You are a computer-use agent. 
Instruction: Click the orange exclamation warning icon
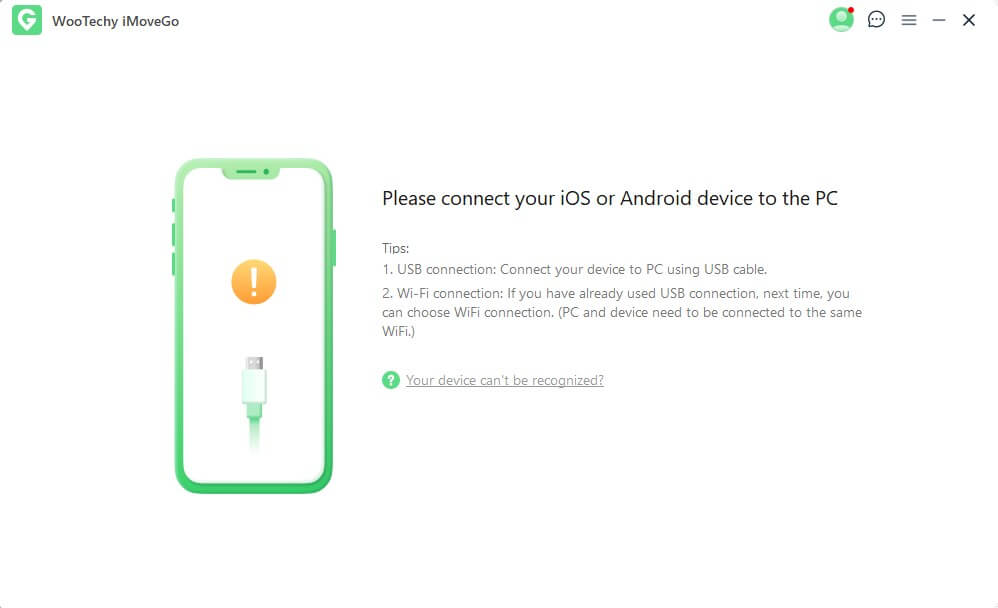click(253, 281)
